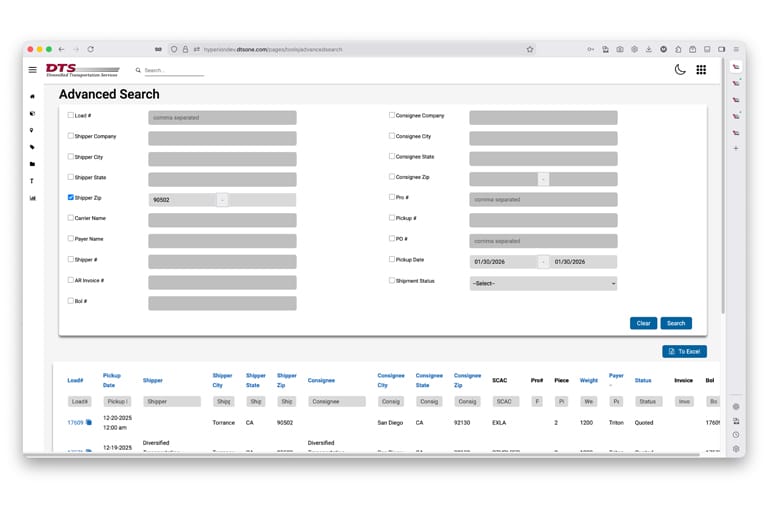Image resolution: width=770 pixels, height=513 pixels.
Task: Sort results by Load# column header
Action: (75, 380)
